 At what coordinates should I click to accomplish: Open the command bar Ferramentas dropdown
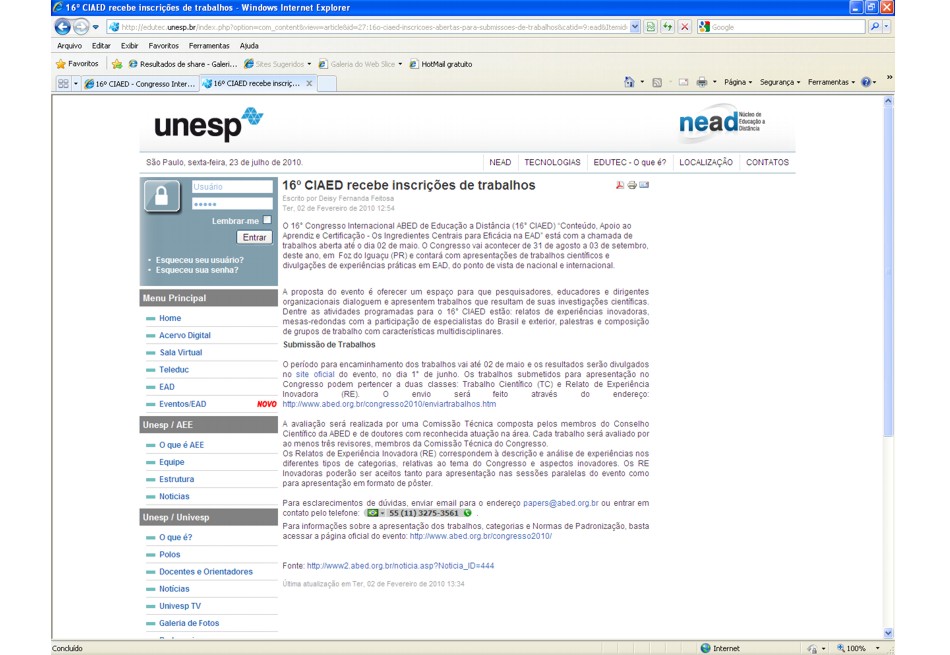831,82
